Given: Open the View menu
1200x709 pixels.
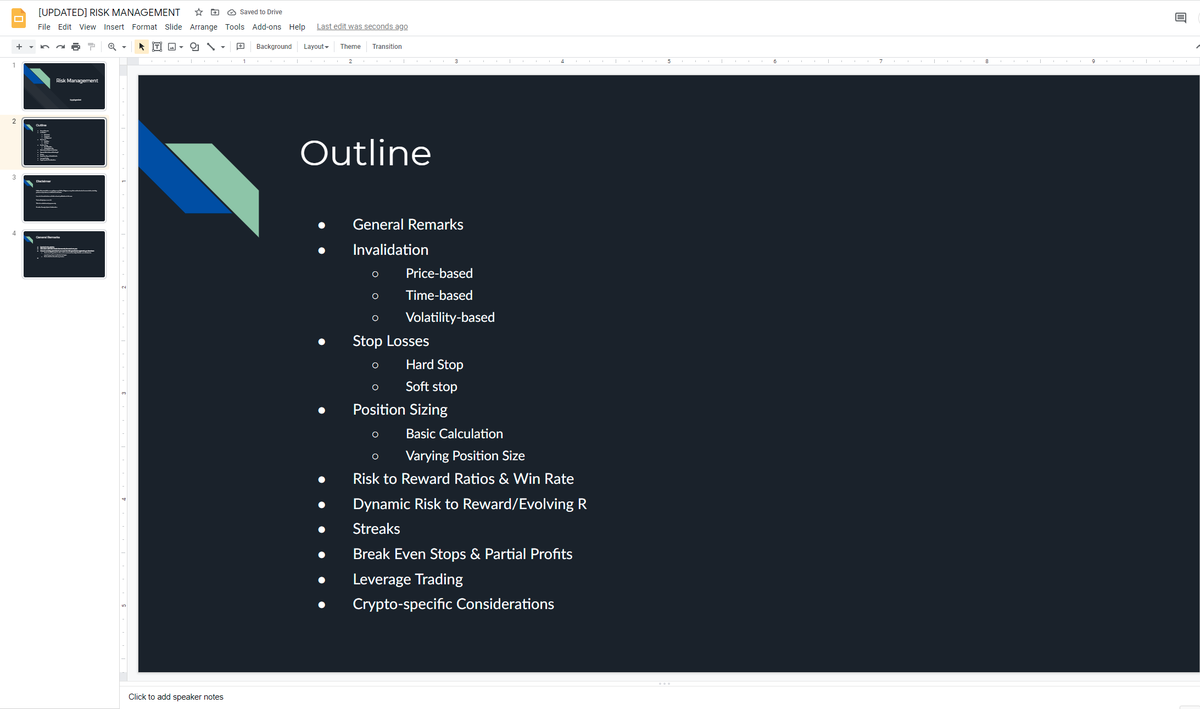Looking at the screenshot, I should tap(88, 27).
